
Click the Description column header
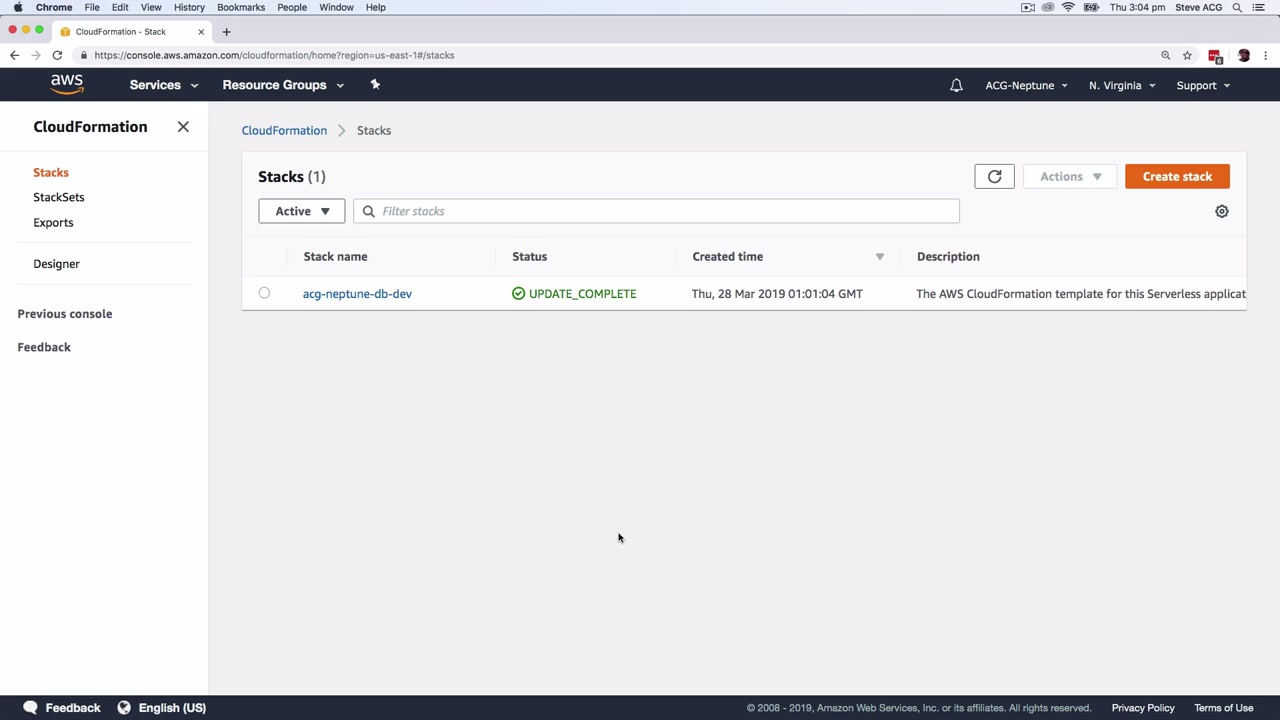point(948,257)
